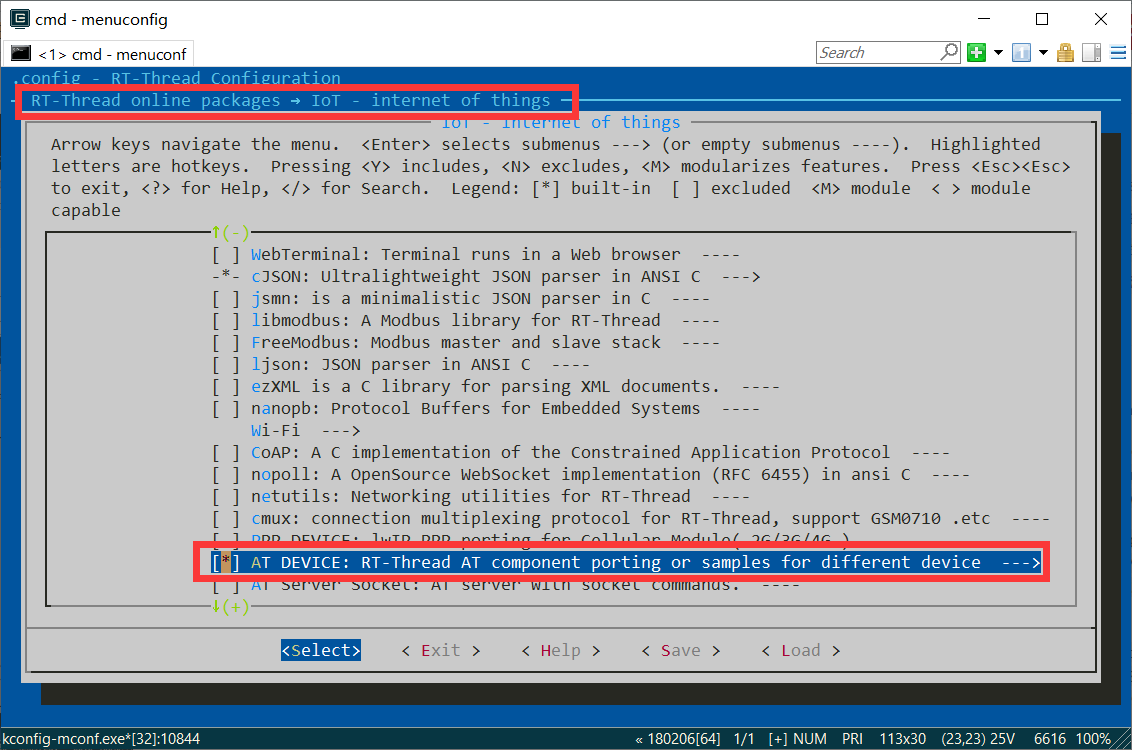Screen dimensions: 1132x750
Task: Enable the WebTerminal package checkbox
Action: point(225,254)
